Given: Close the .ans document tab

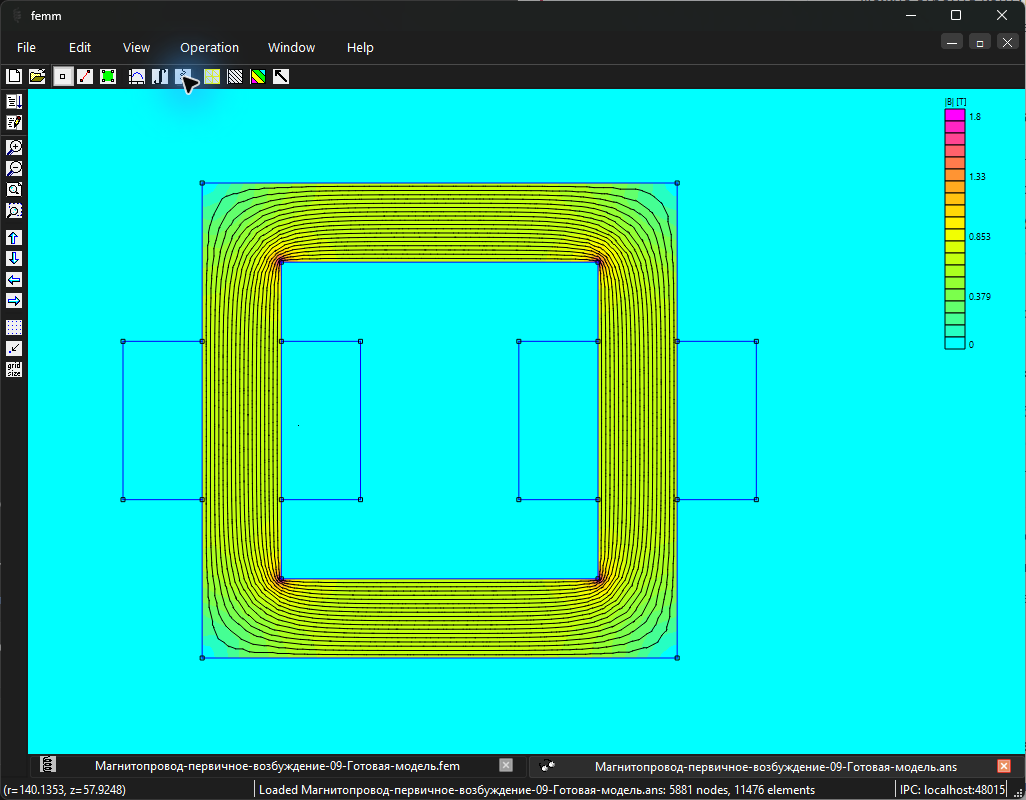Looking at the screenshot, I should point(1004,765).
